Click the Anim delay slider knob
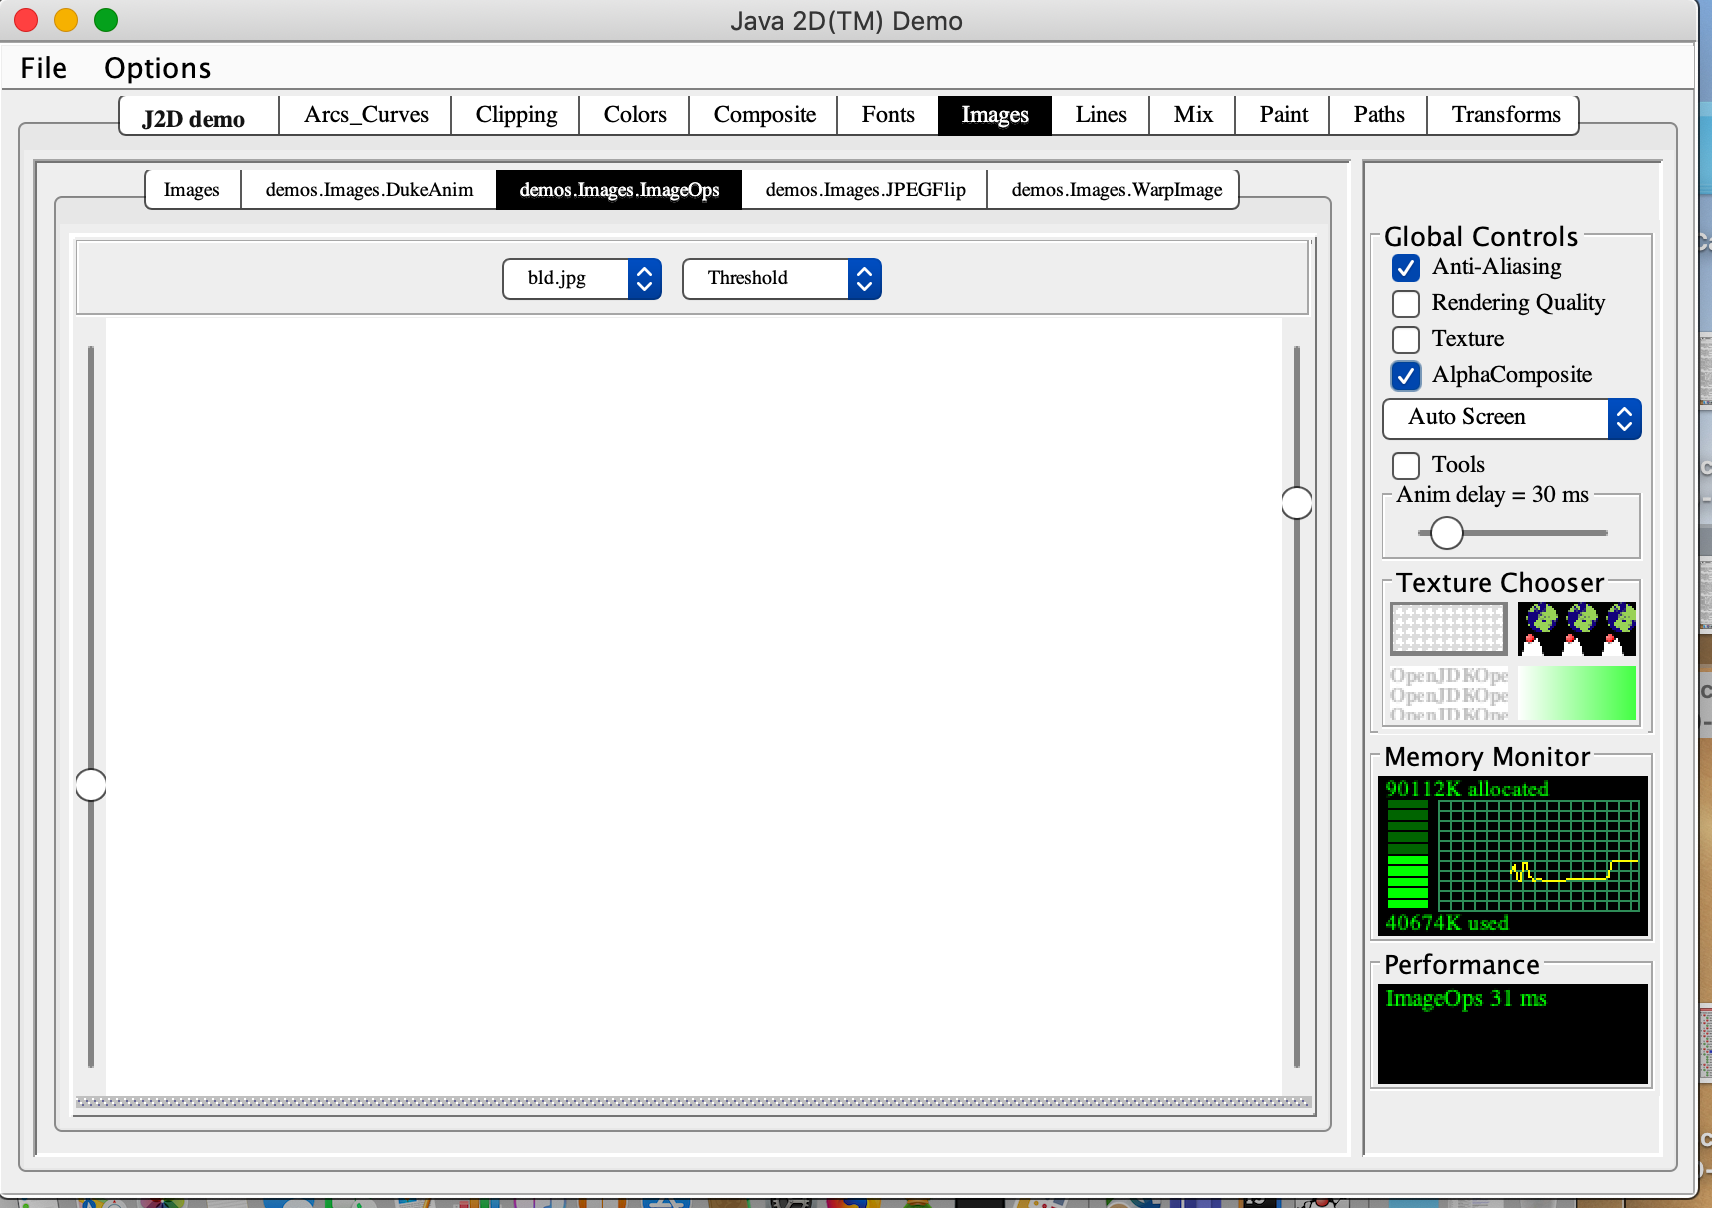The image size is (1712, 1208). point(1446,533)
